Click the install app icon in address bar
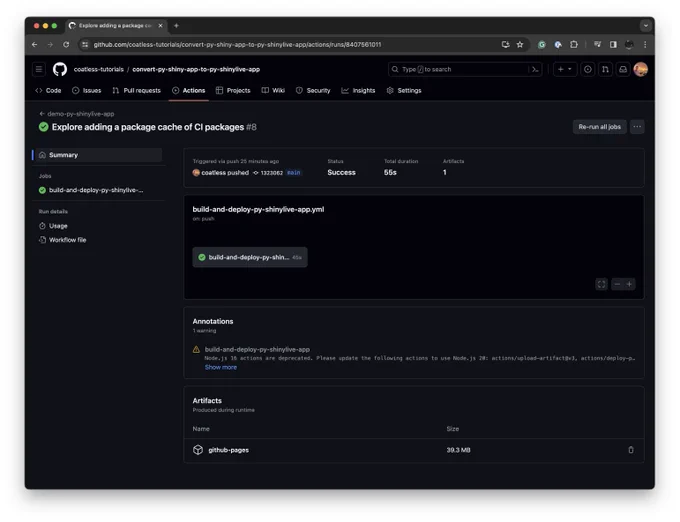 (x=505, y=45)
